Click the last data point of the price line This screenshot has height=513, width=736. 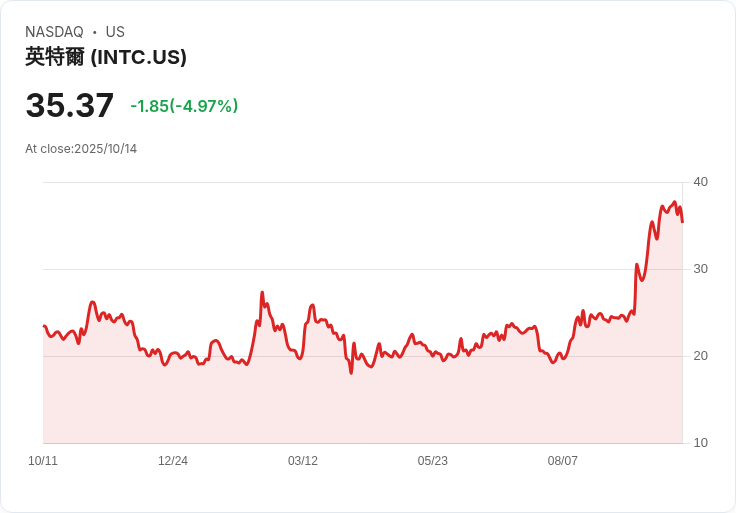pos(682,222)
